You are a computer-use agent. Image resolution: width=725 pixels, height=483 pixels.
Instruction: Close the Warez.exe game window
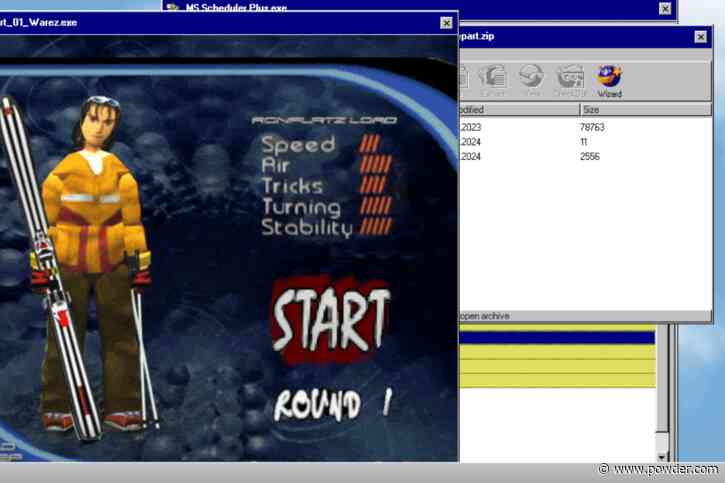click(446, 23)
